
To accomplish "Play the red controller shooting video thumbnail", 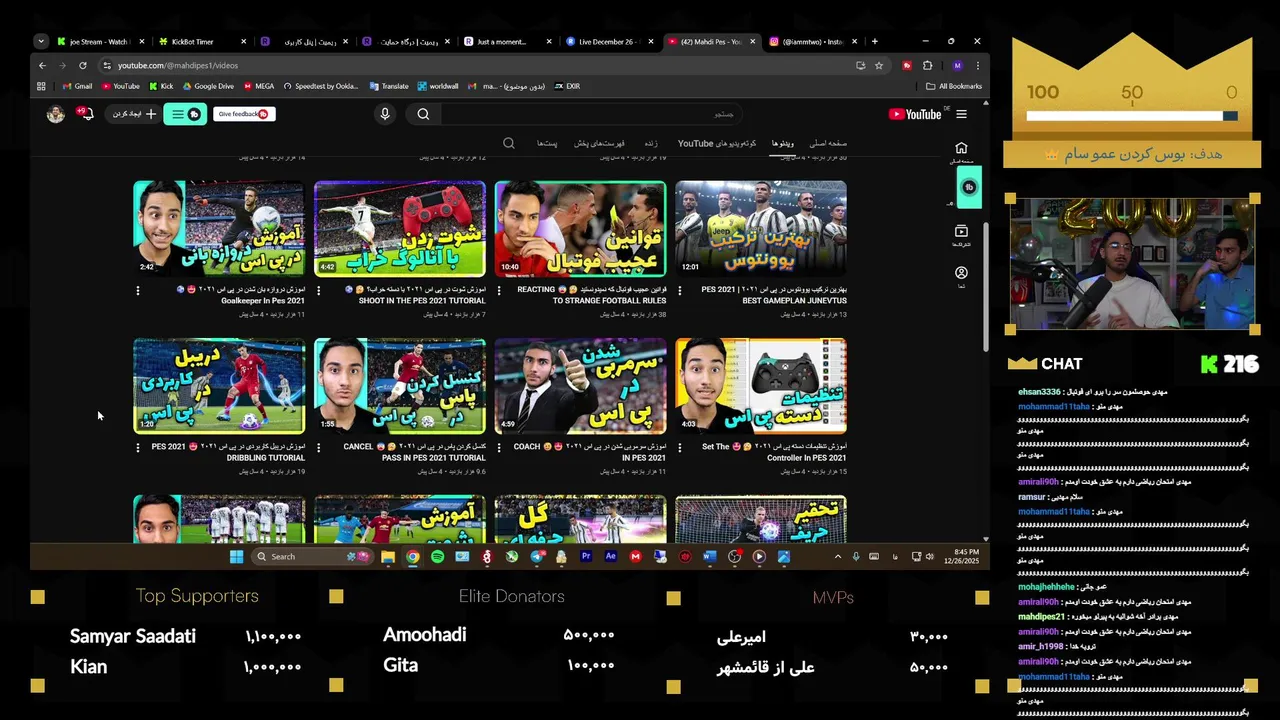I will point(400,228).
